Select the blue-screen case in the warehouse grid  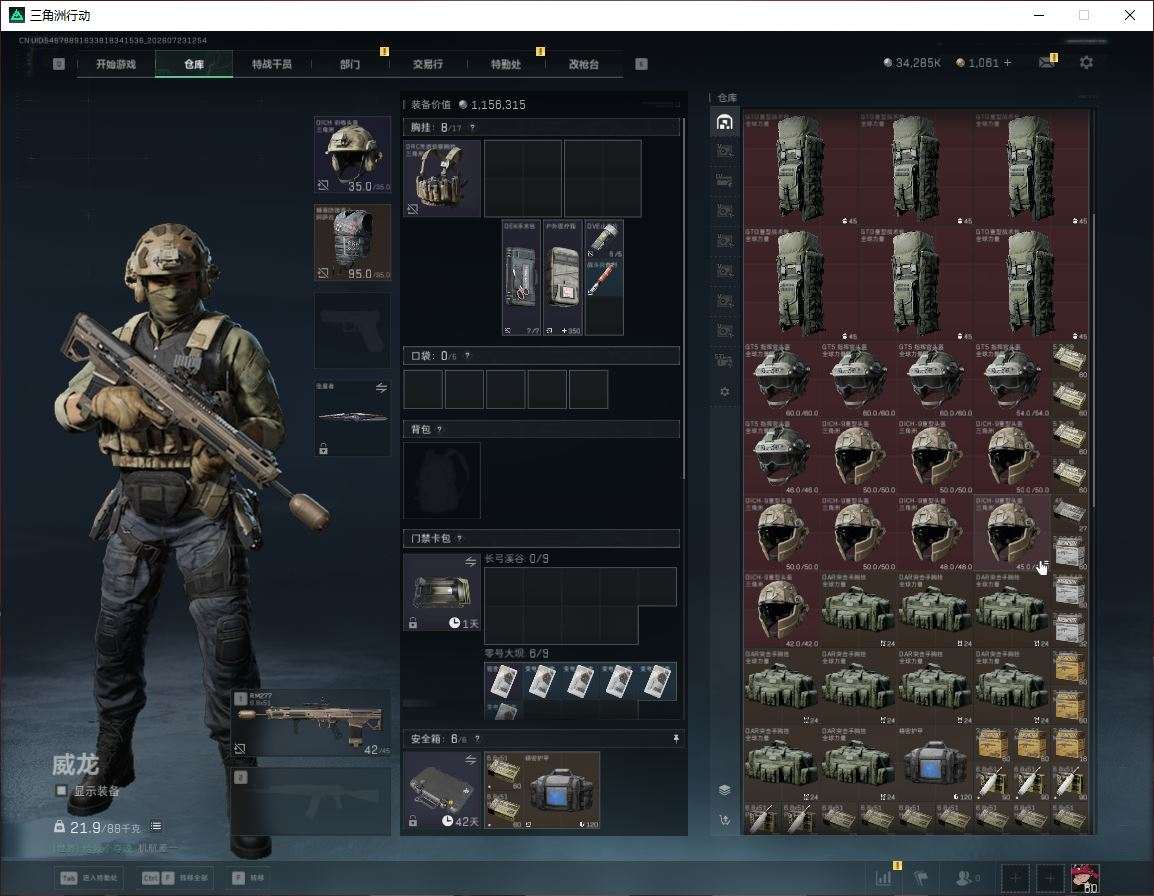point(935,763)
